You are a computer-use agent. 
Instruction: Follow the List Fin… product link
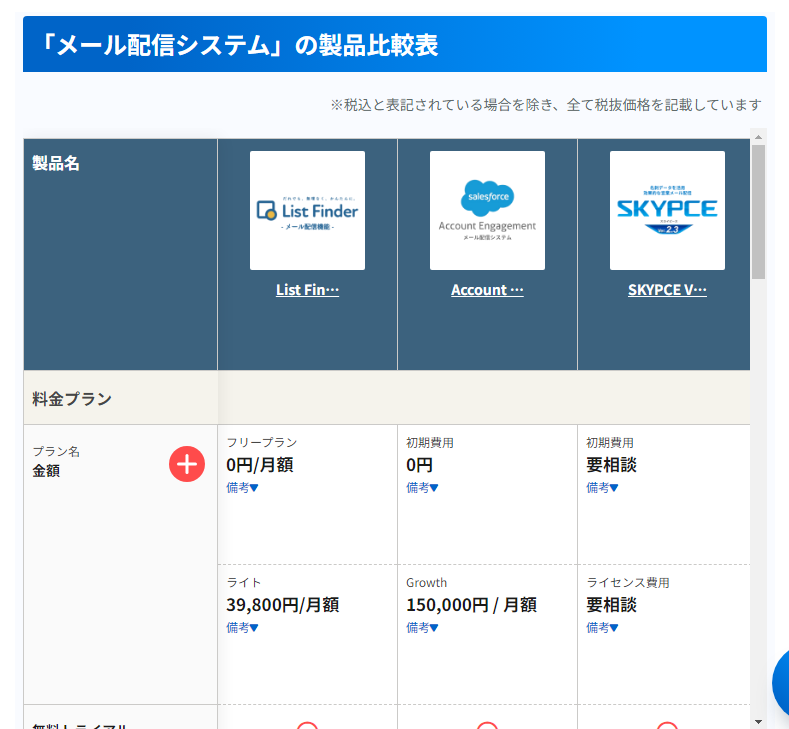coord(307,290)
